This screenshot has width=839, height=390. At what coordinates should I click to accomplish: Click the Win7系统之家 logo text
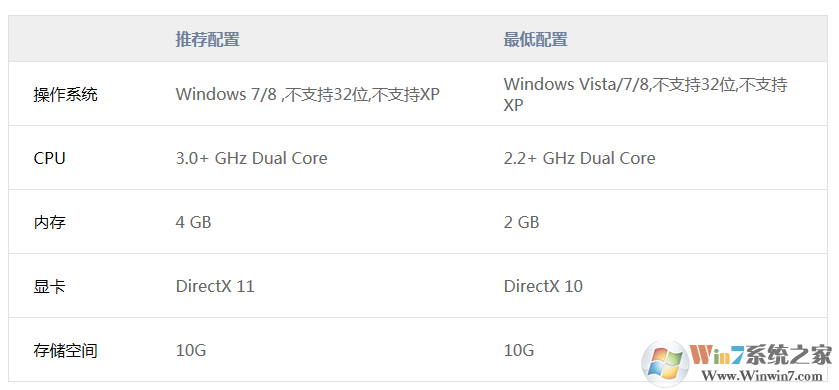click(761, 355)
